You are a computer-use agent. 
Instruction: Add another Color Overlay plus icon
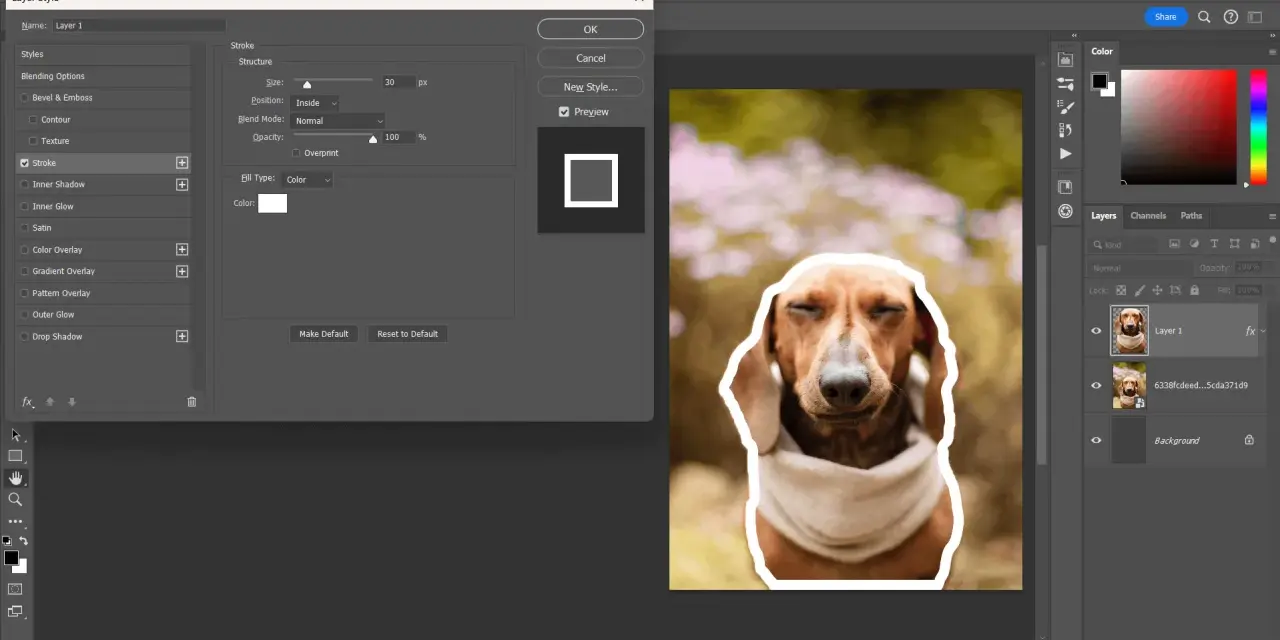[182, 250]
